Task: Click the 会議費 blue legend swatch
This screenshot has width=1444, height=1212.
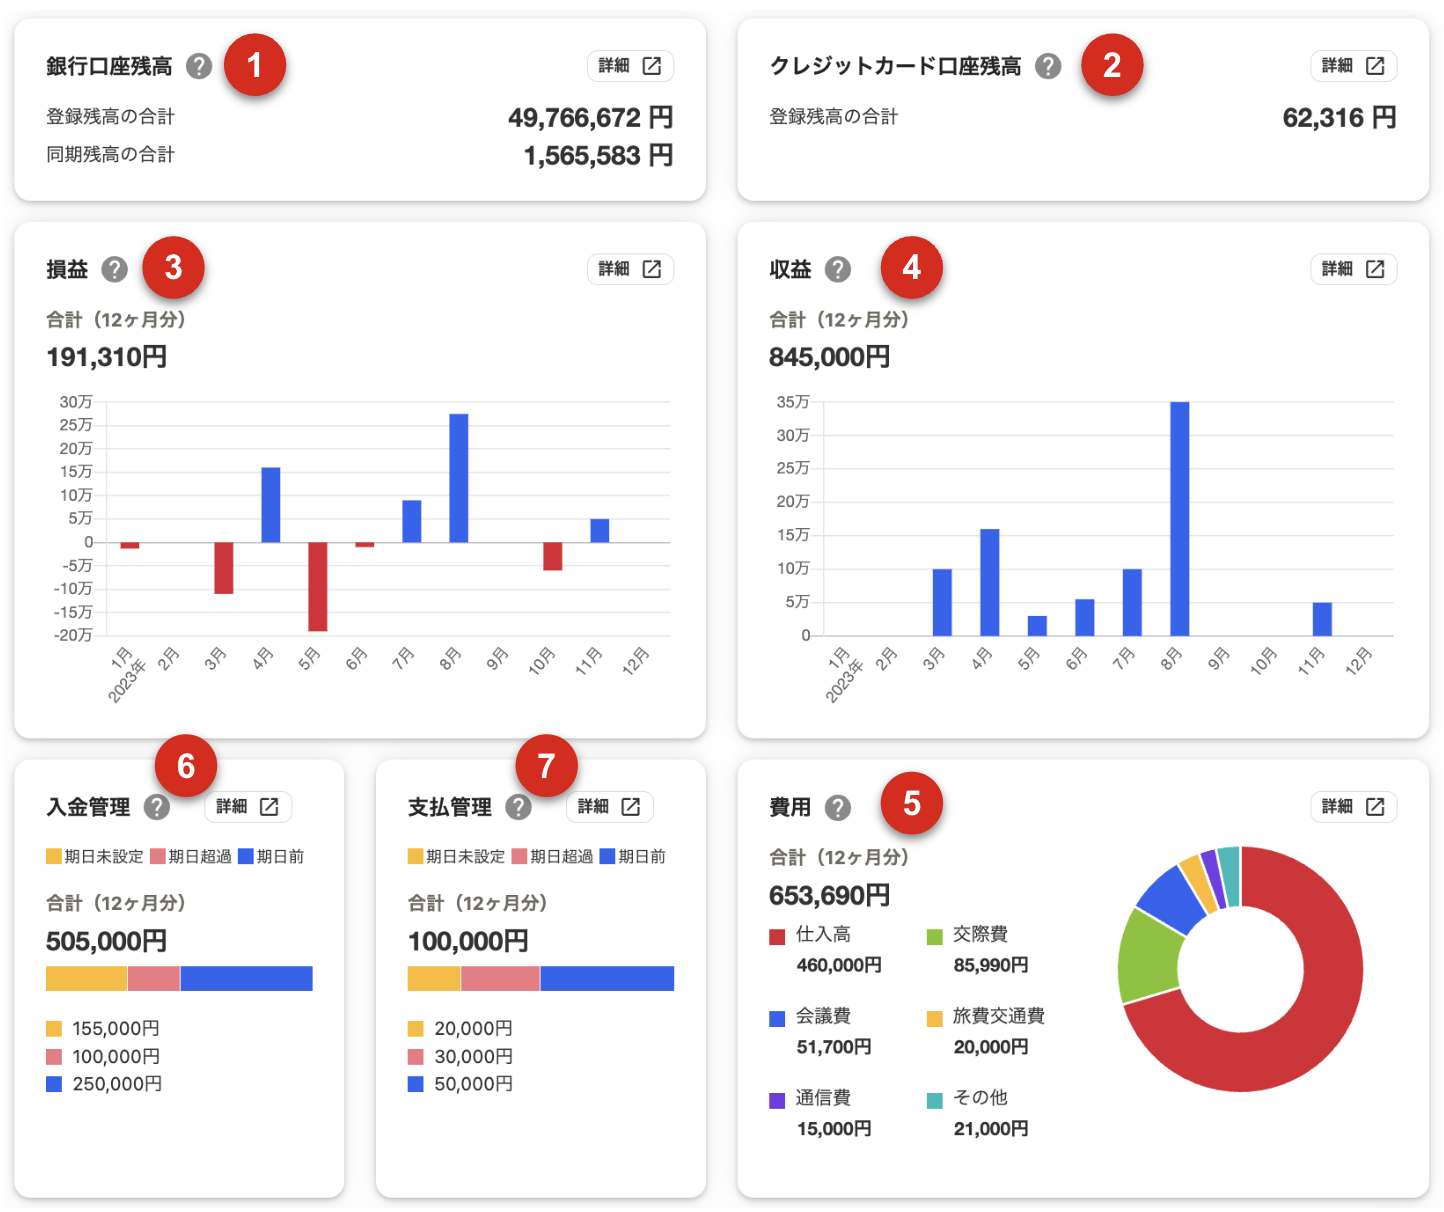Action: coord(777,1019)
